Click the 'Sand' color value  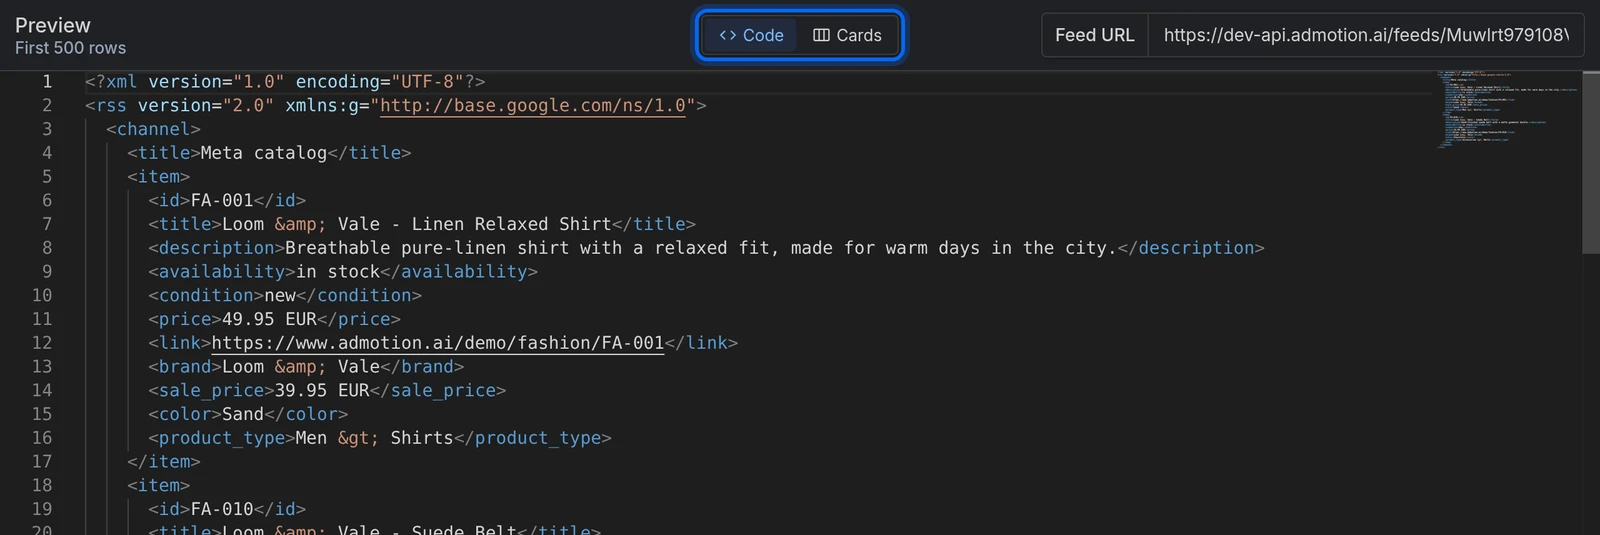(x=243, y=414)
